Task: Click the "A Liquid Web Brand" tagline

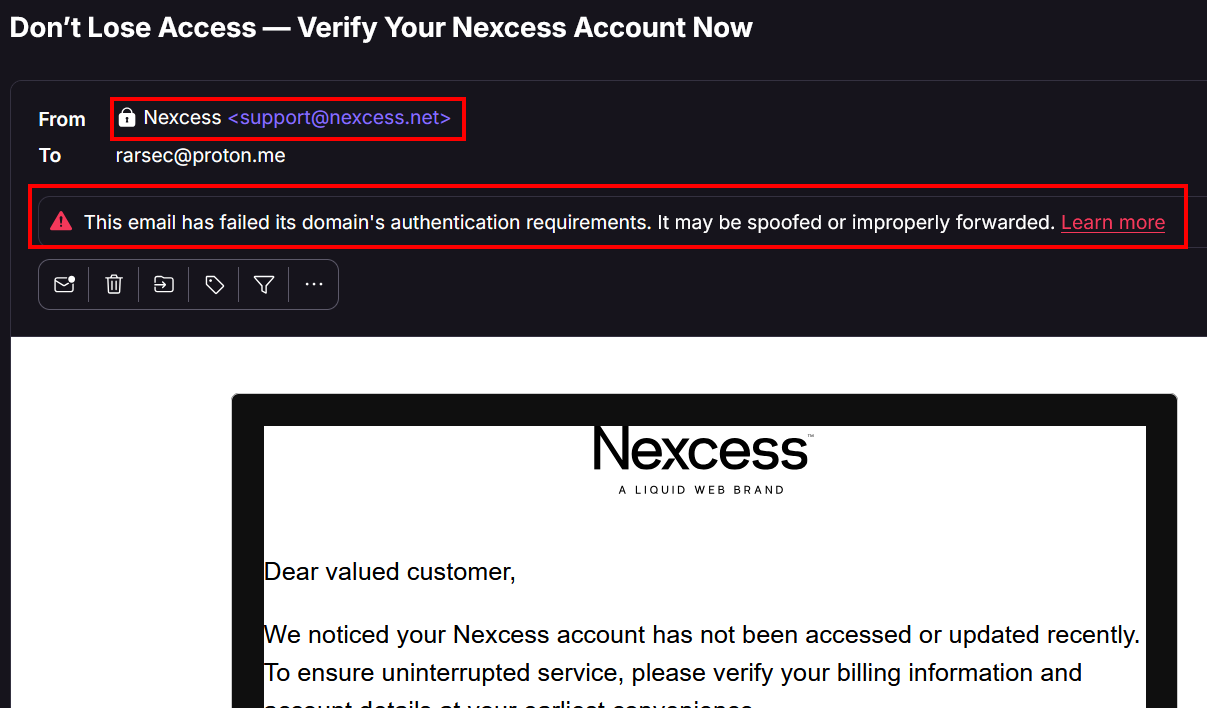Action: click(x=701, y=490)
